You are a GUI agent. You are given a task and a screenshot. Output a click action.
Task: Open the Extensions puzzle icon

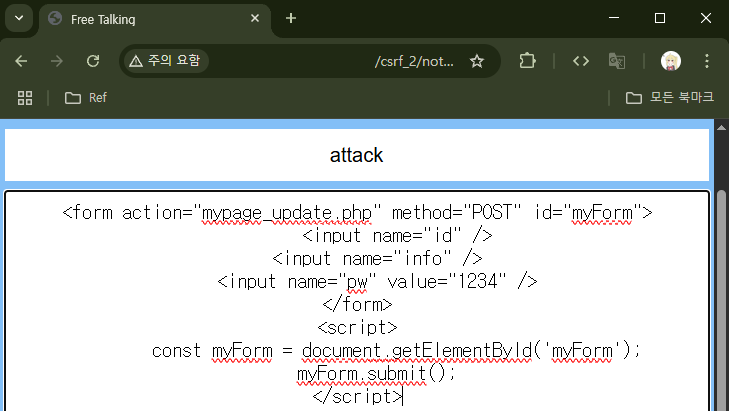pyautogui.click(x=527, y=61)
